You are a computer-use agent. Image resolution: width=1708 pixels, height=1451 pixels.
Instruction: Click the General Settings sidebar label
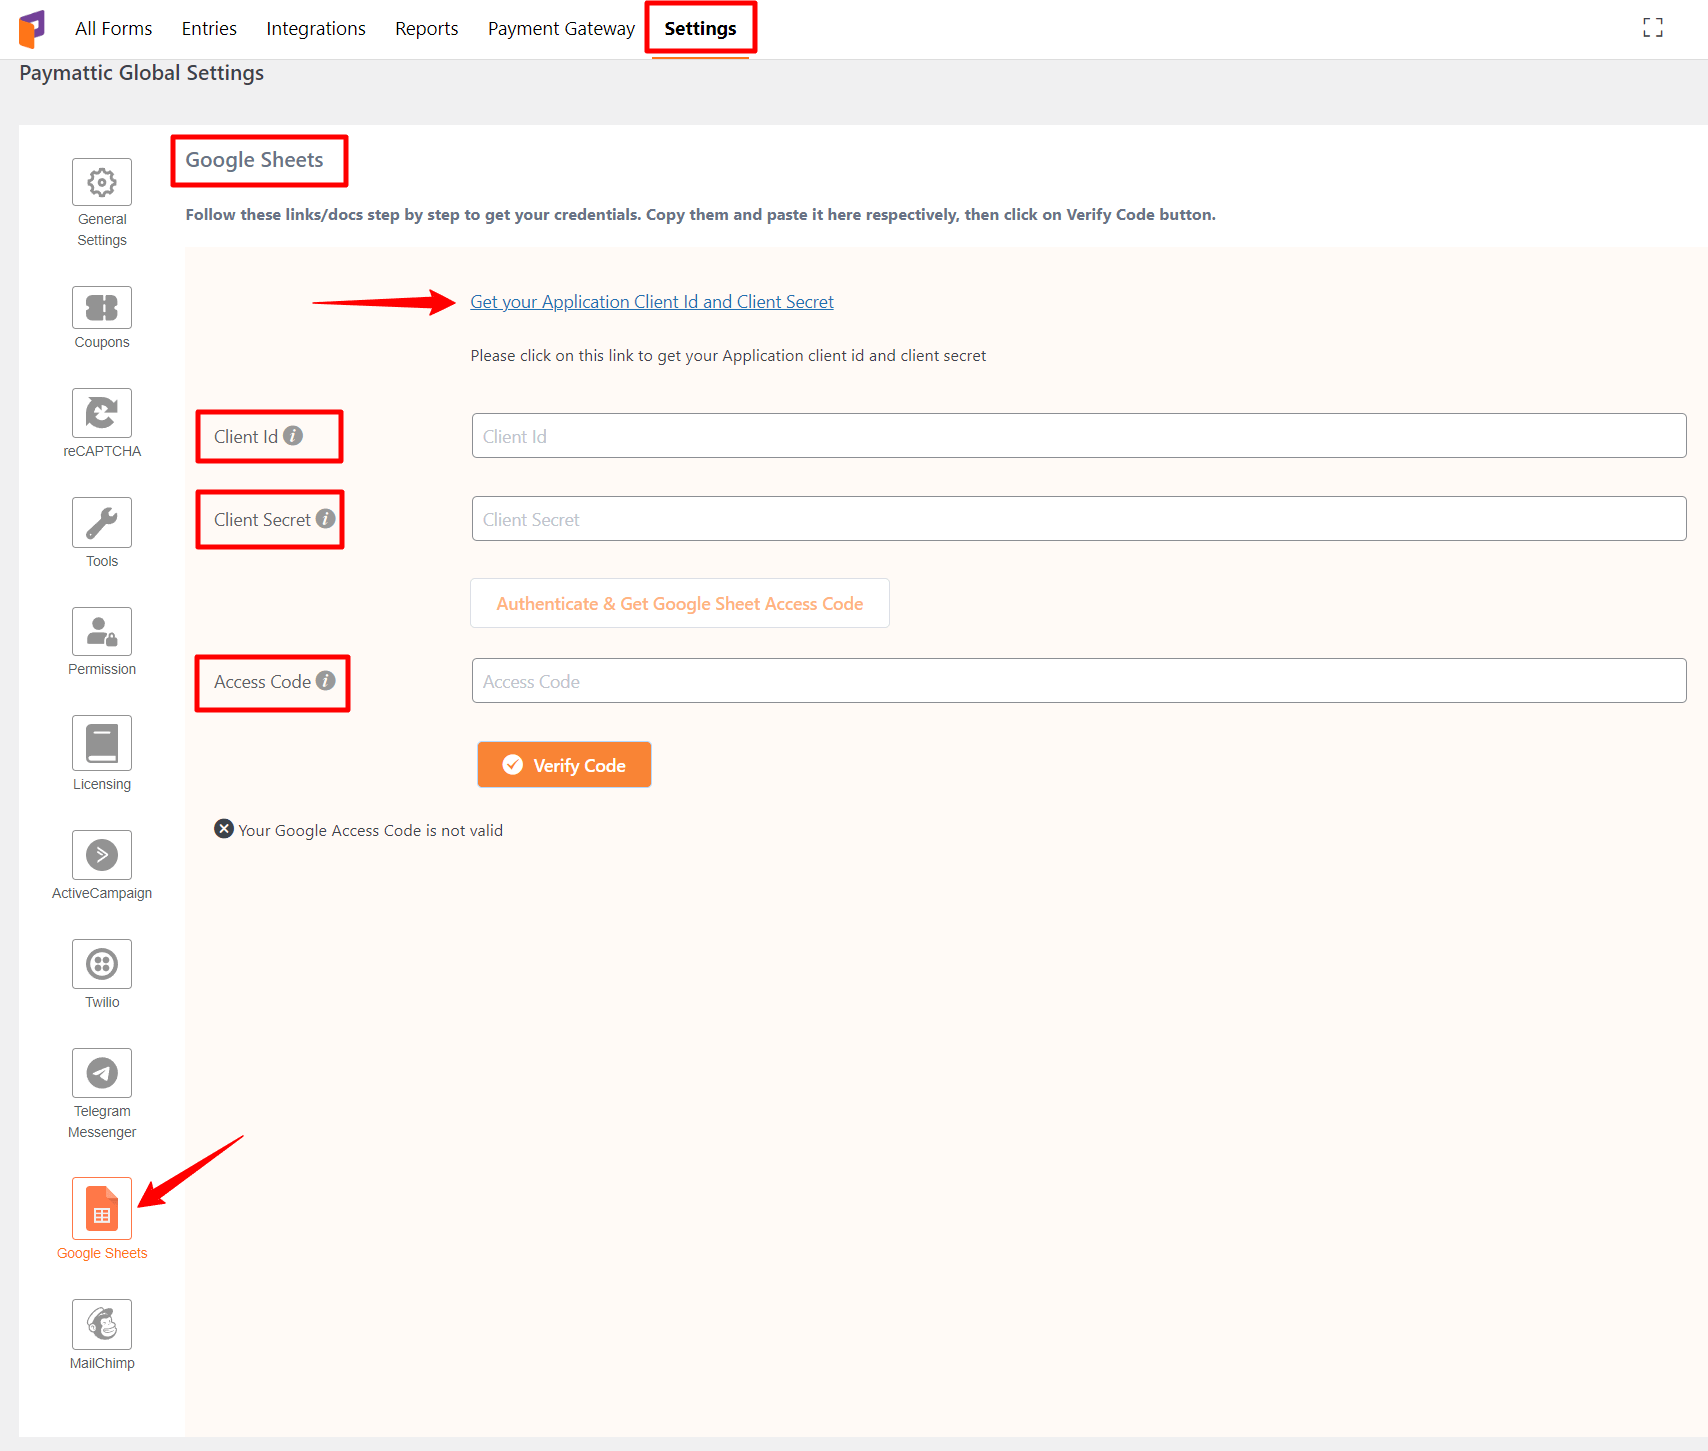102,230
